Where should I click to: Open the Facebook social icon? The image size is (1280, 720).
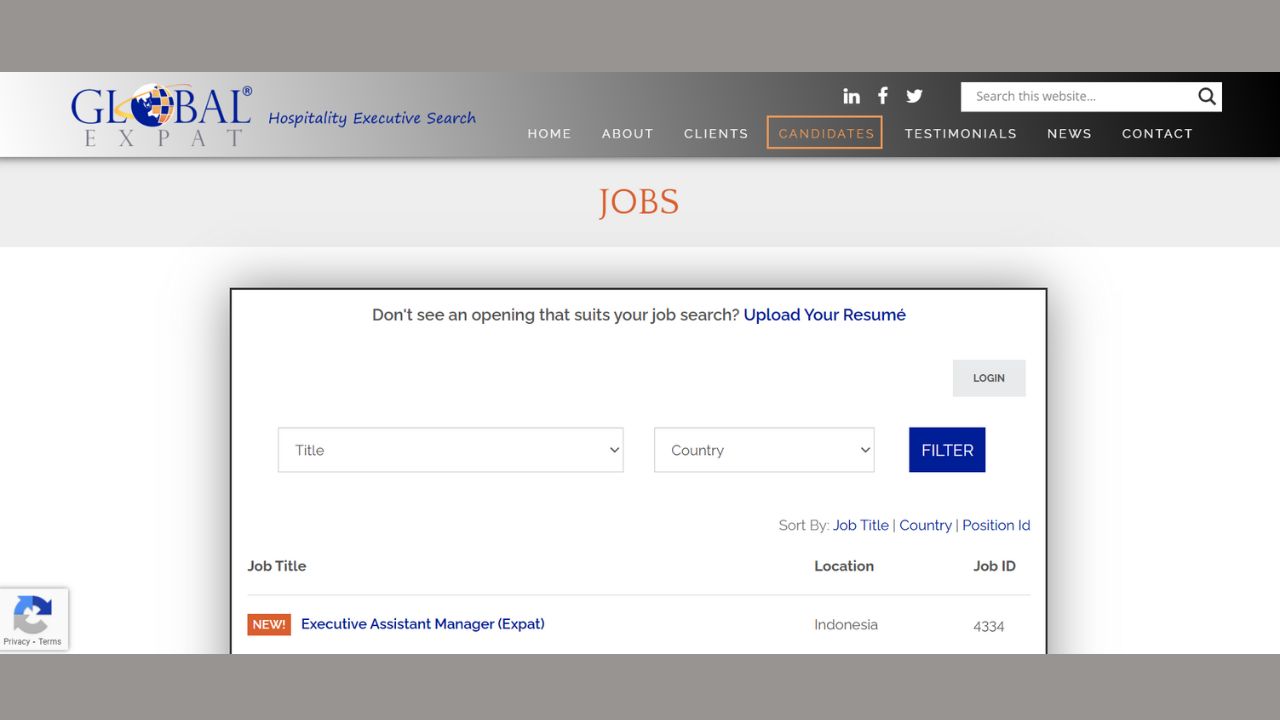tap(883, 95)
